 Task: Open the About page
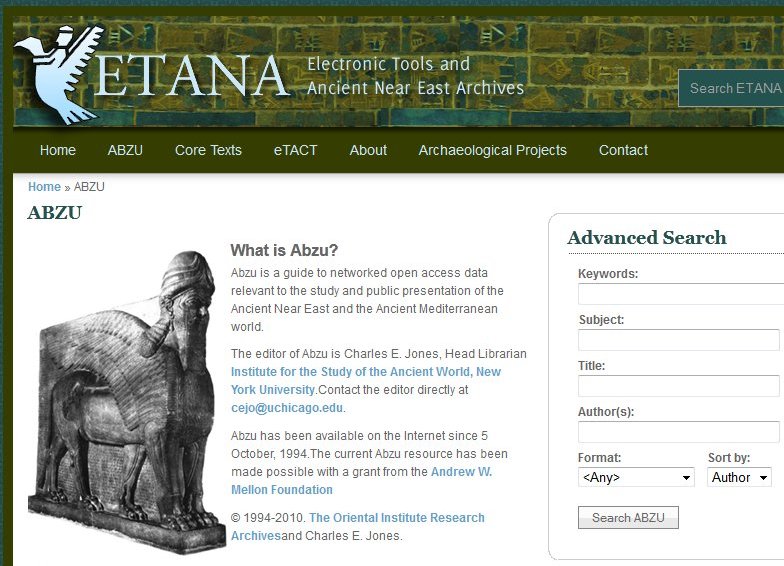point(368,150)
